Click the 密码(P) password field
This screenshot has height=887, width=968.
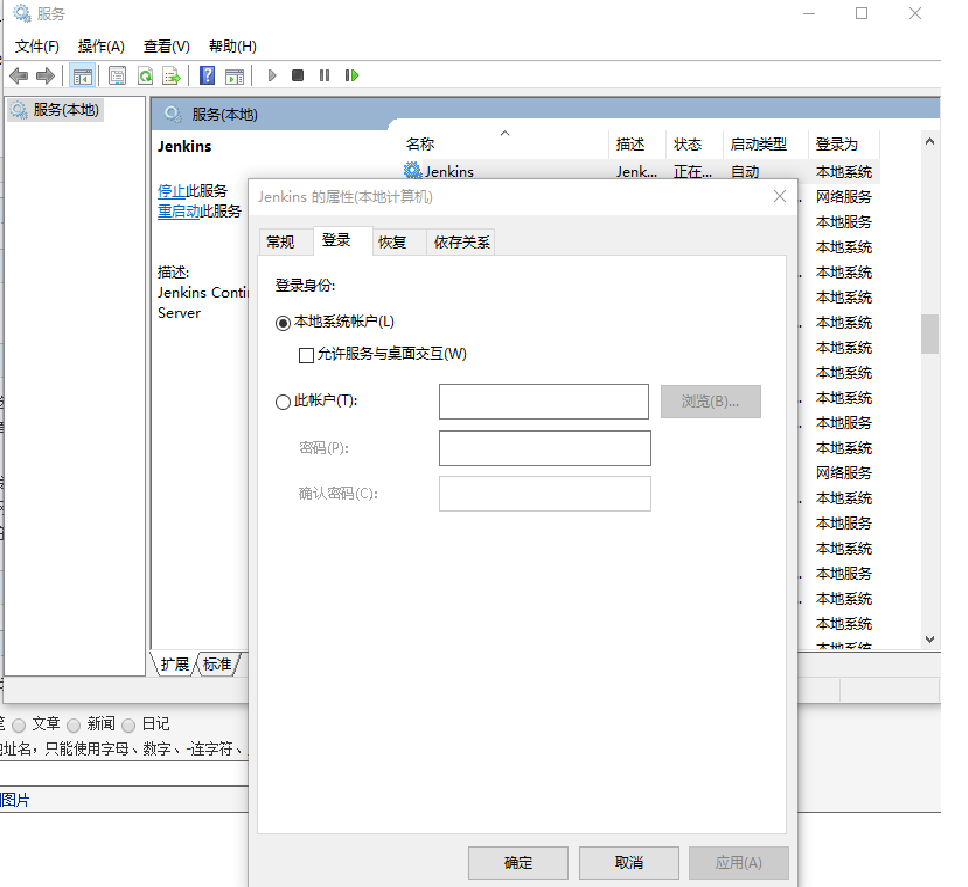[544, 448]
